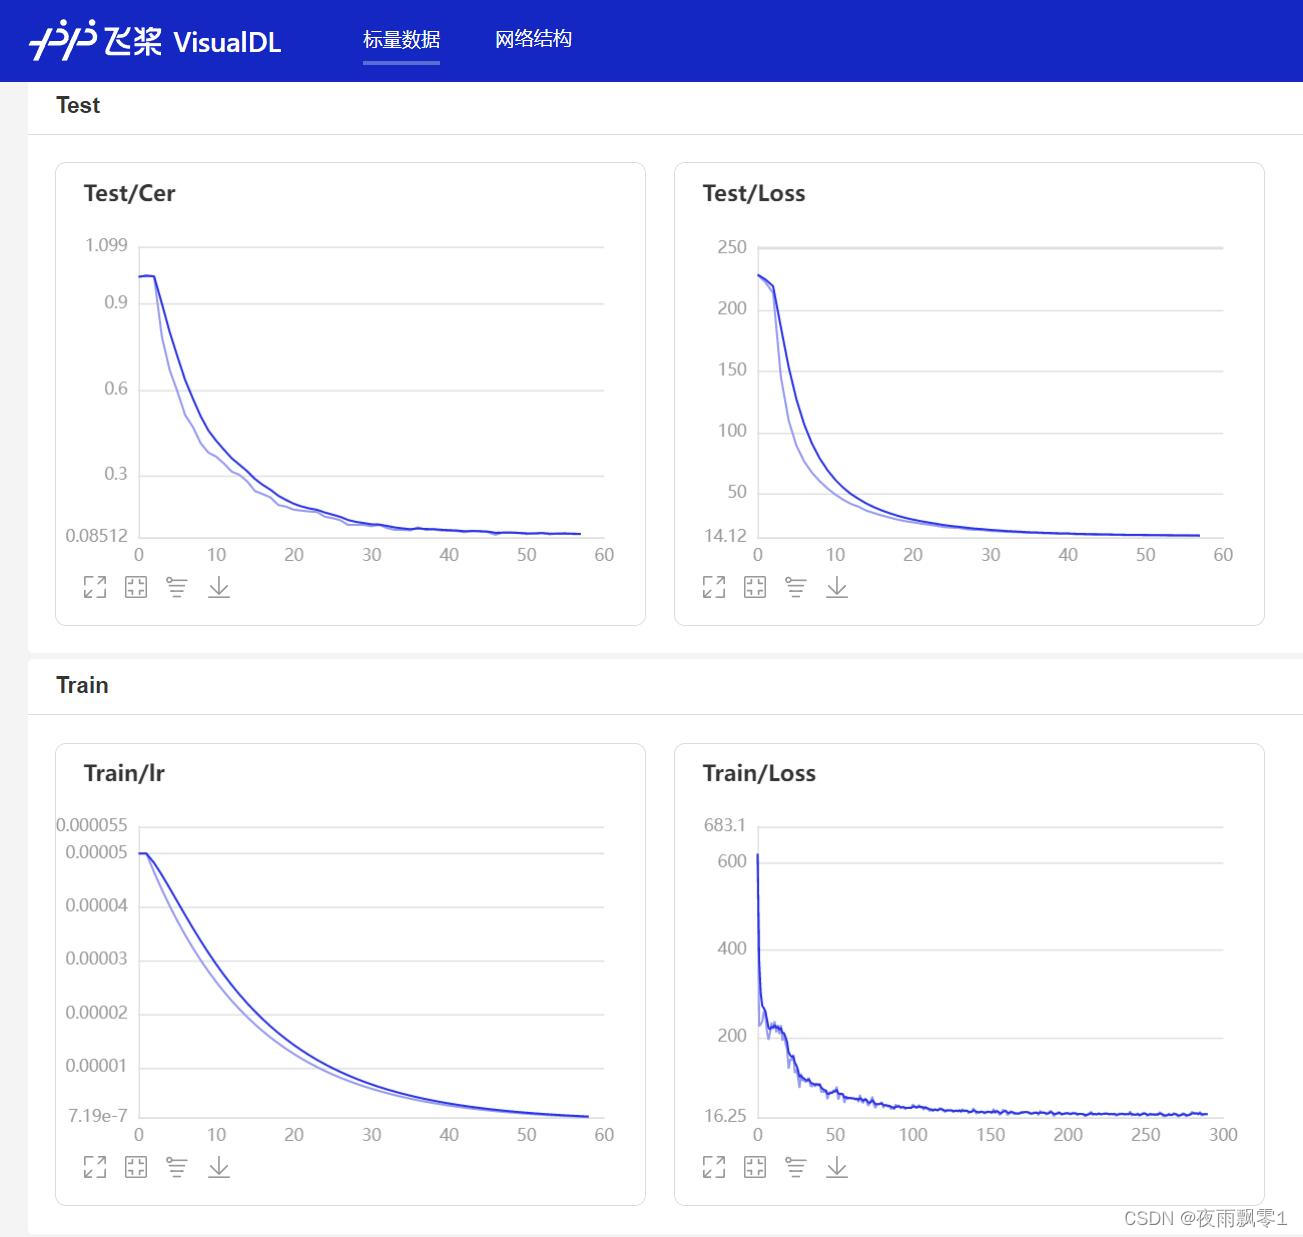
Task: Download the Train/Loss chart data
Action: click(837, 1167)
